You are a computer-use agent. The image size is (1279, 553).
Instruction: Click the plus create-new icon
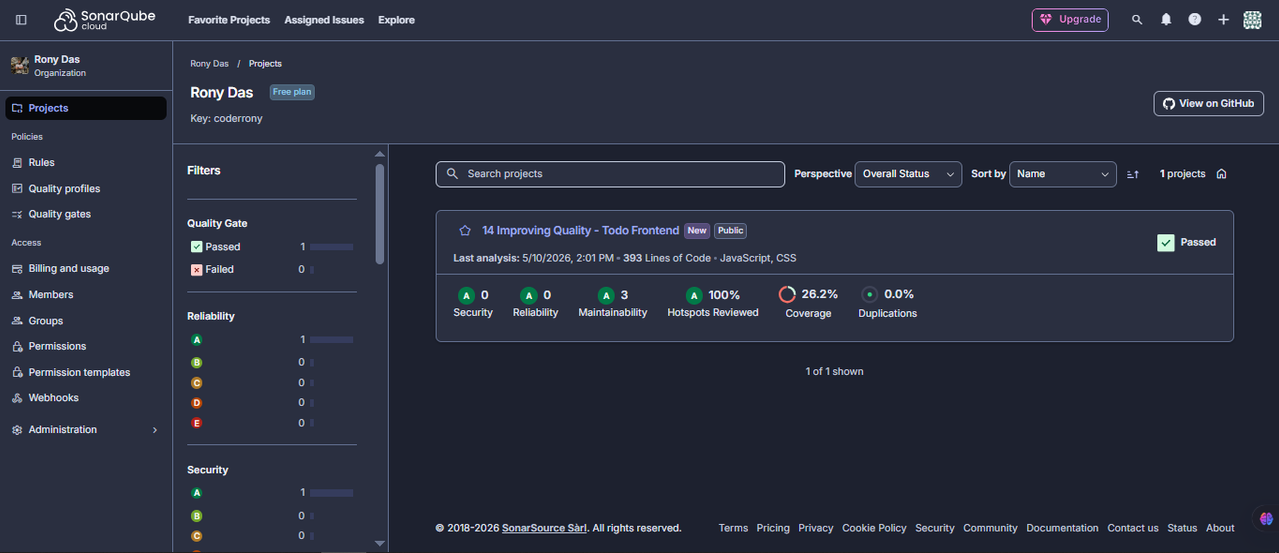(1223, 20)
